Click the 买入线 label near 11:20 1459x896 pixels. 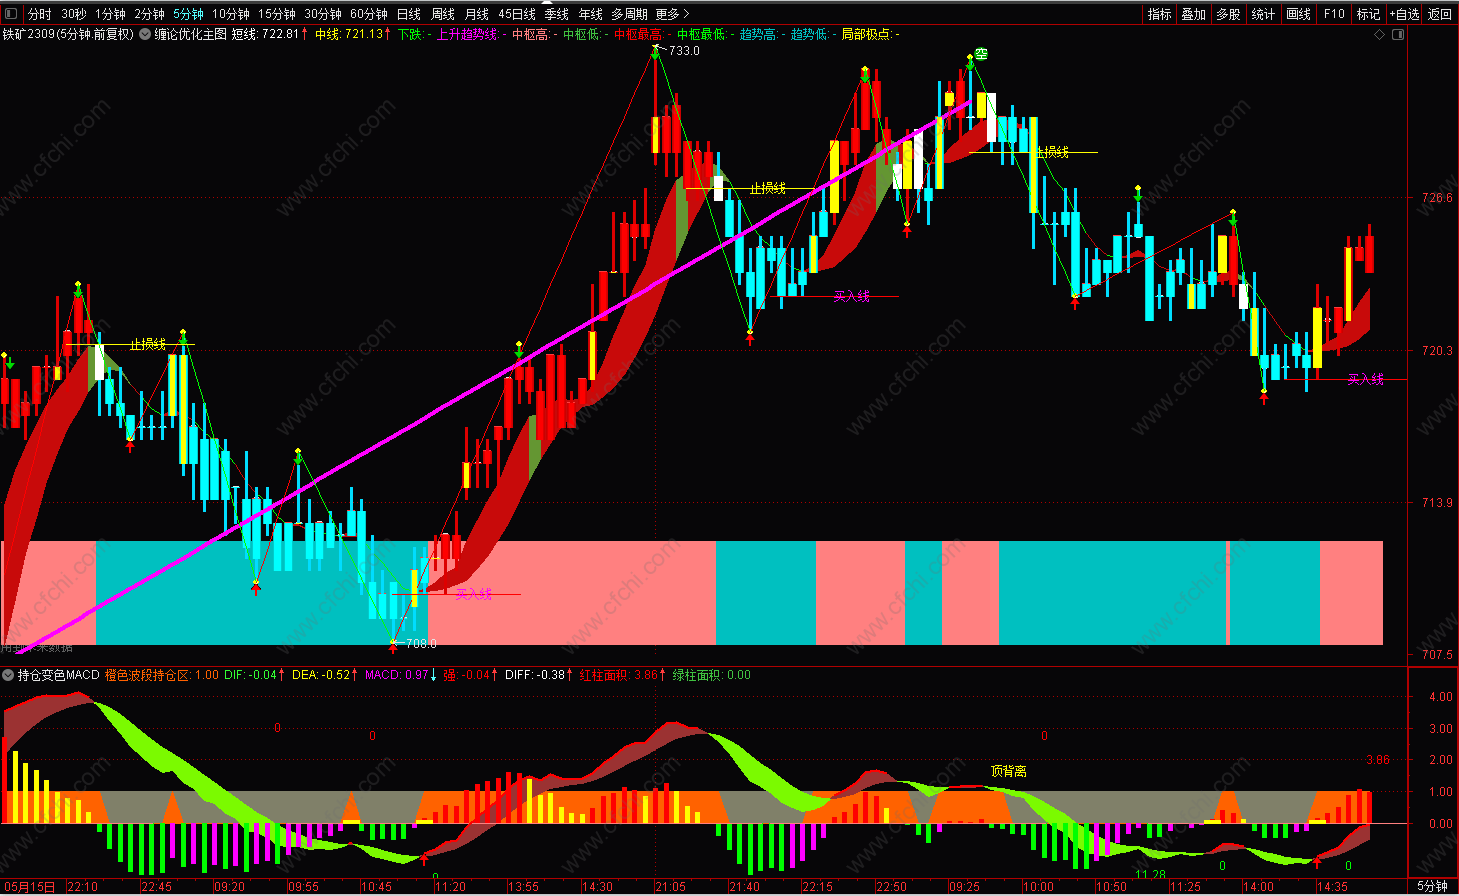473,594
